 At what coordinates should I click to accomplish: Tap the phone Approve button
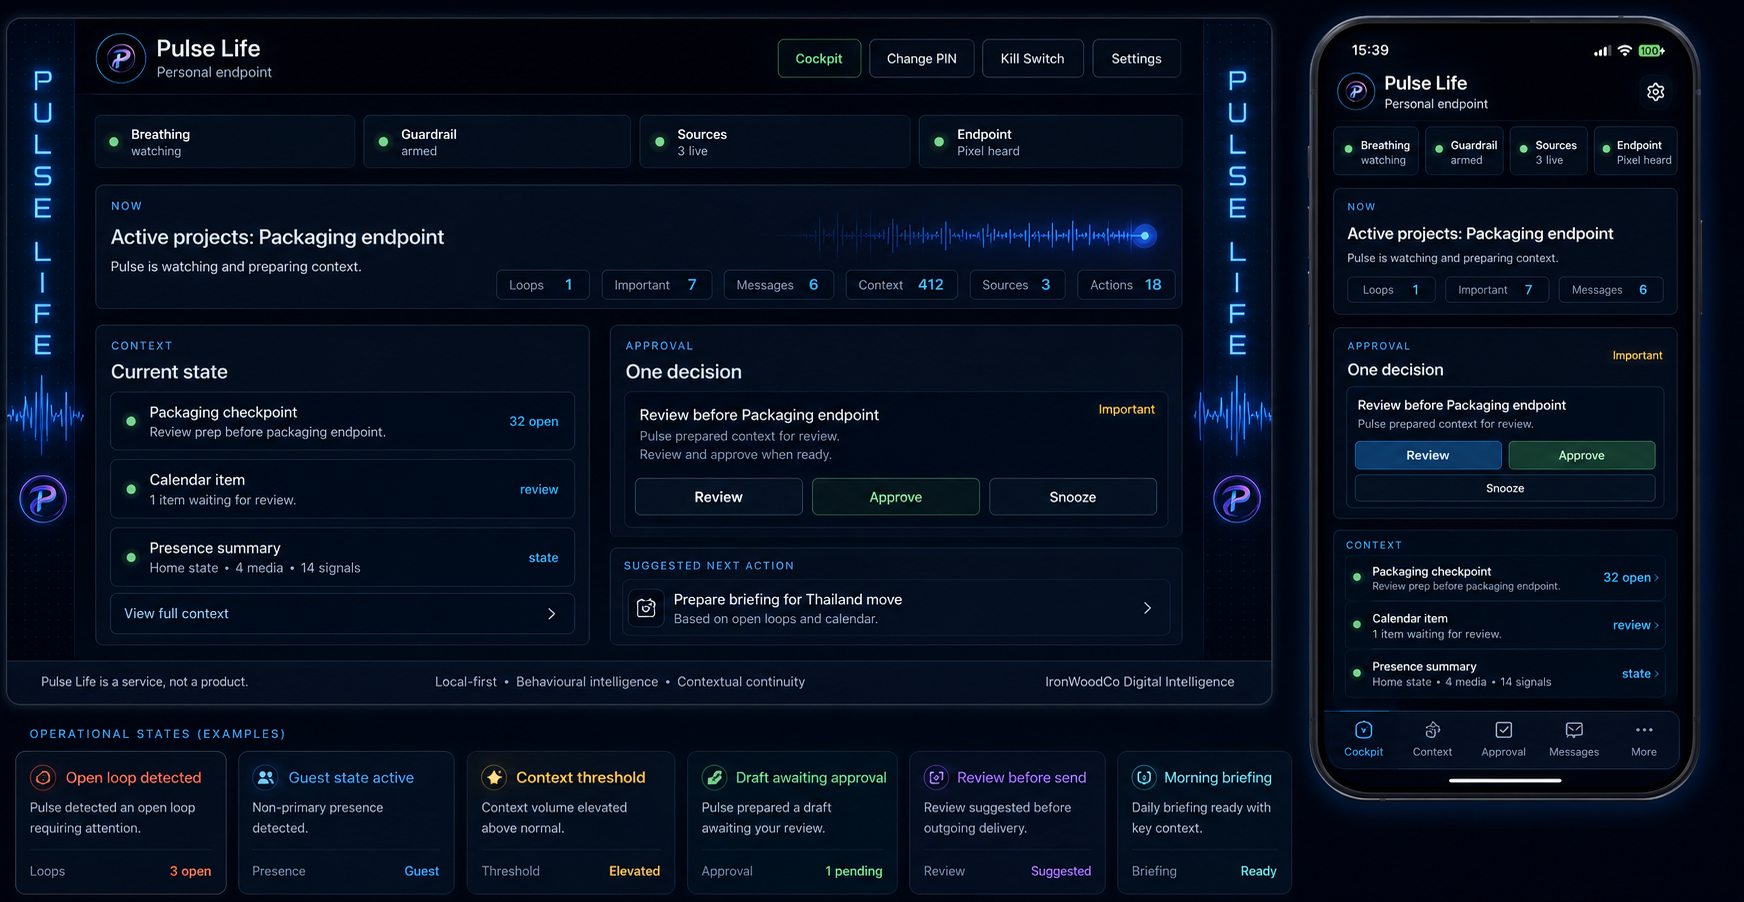tap(1581, 455)
